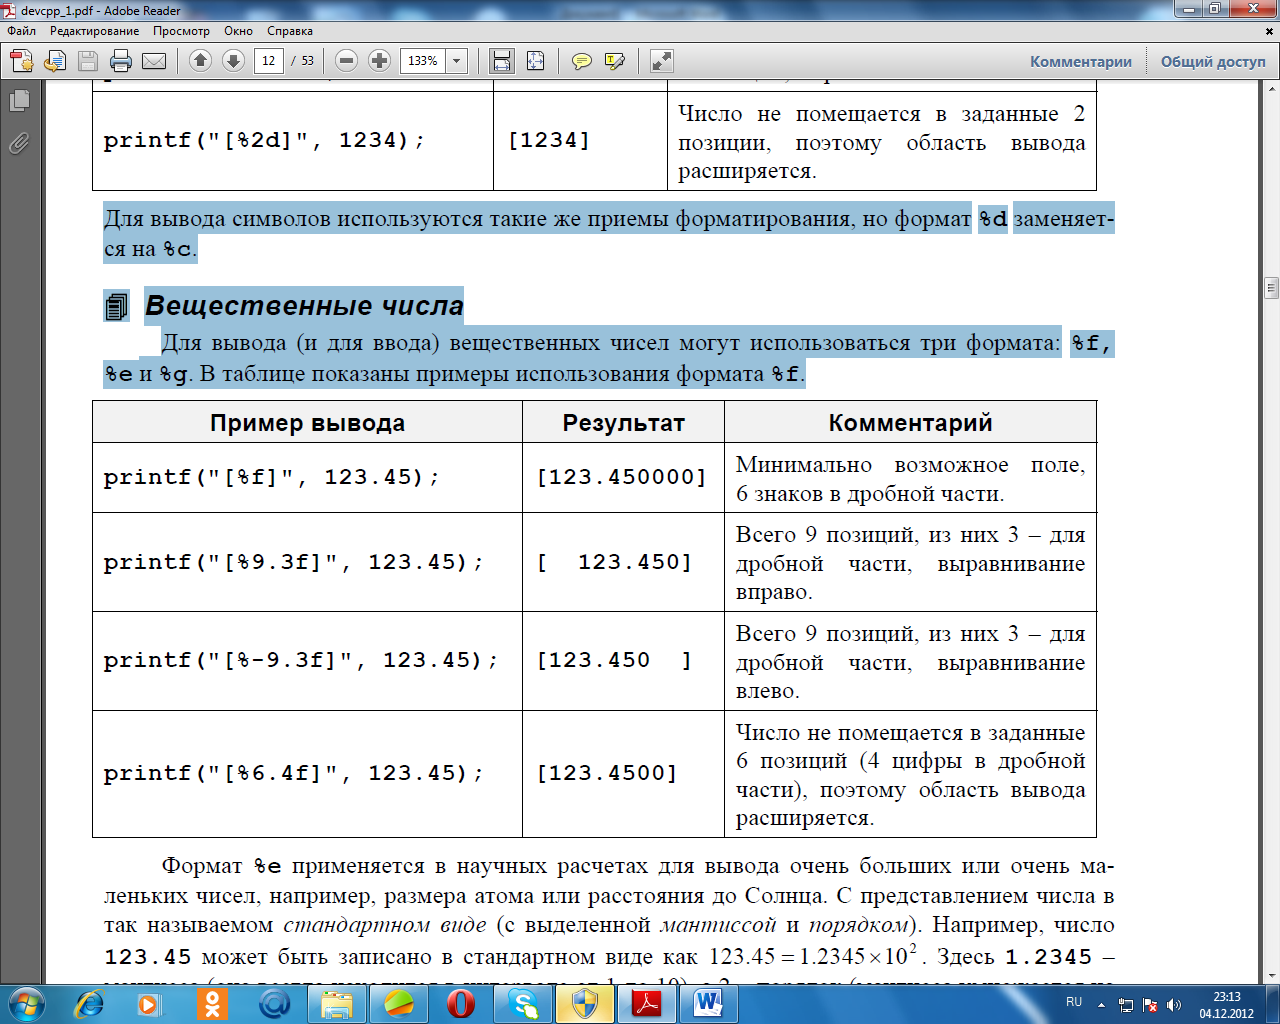Viewport: 1280px width, 1024px height.
Task: Add a sticky note comment
Action: point(581,61)
